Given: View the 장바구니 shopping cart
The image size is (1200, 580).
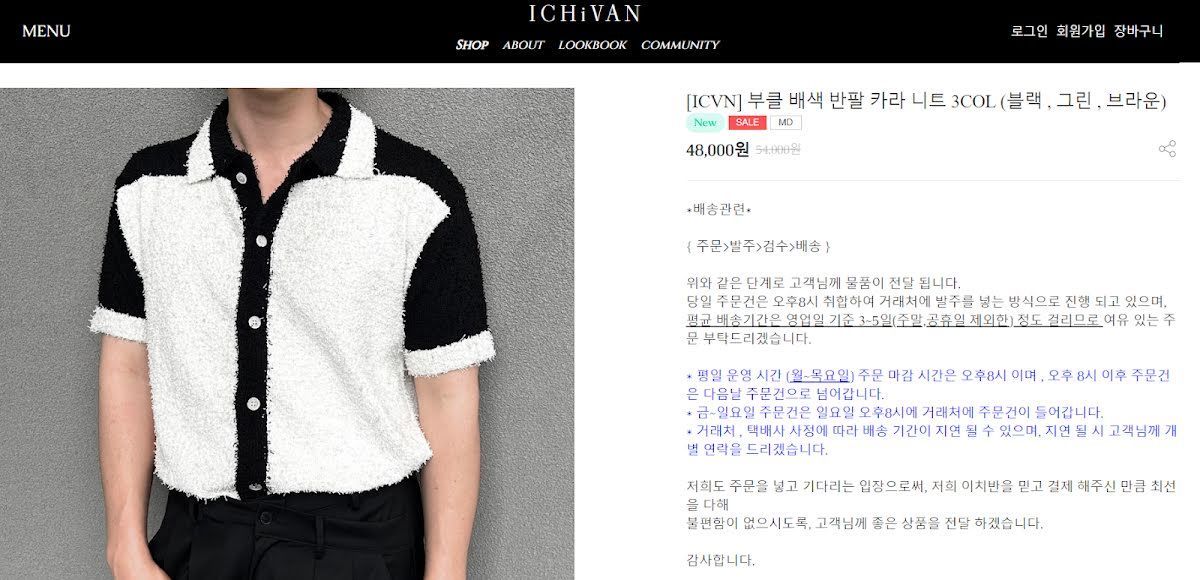Looking at the screenshot, I should point(1139,31).
